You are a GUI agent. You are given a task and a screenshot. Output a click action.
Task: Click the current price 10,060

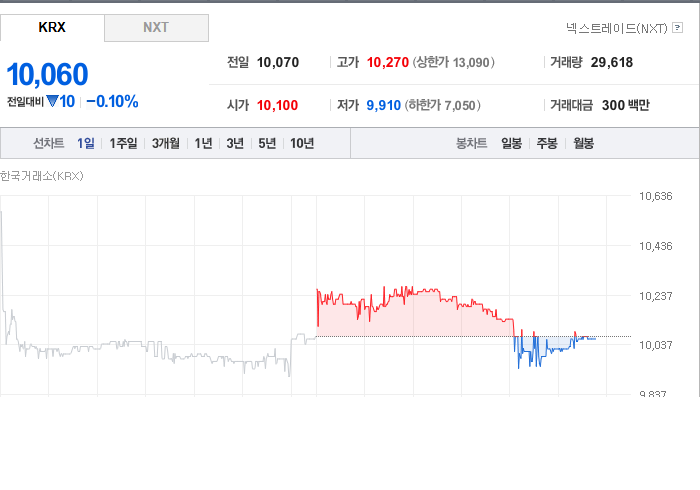point(47,74)
